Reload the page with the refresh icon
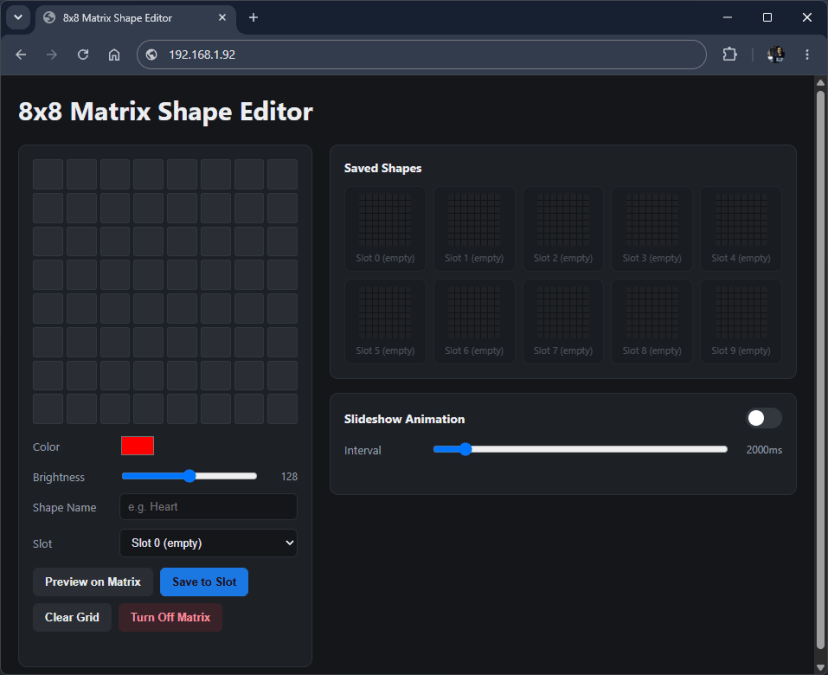 (x=83, y=54)
